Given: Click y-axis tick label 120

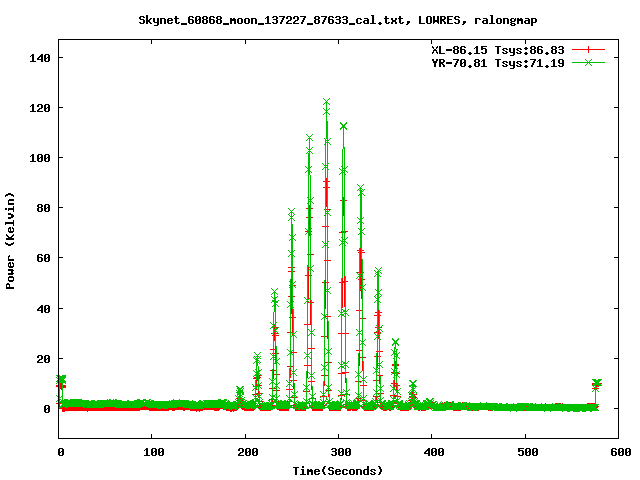Looking at the screenshot, I should point(40,108).
